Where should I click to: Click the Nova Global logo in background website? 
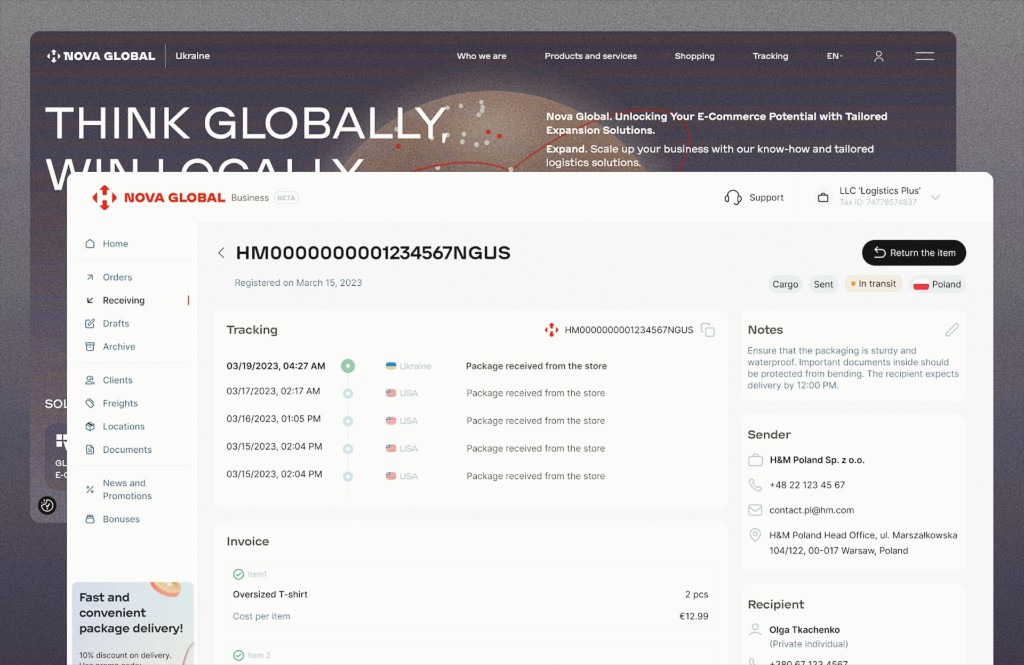(x=101, y=56)
